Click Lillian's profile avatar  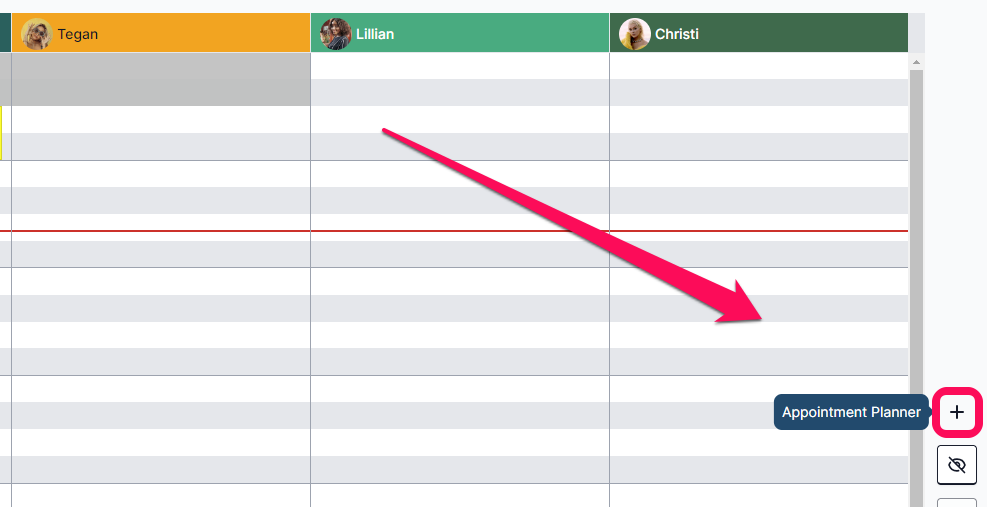coord(335,34)
